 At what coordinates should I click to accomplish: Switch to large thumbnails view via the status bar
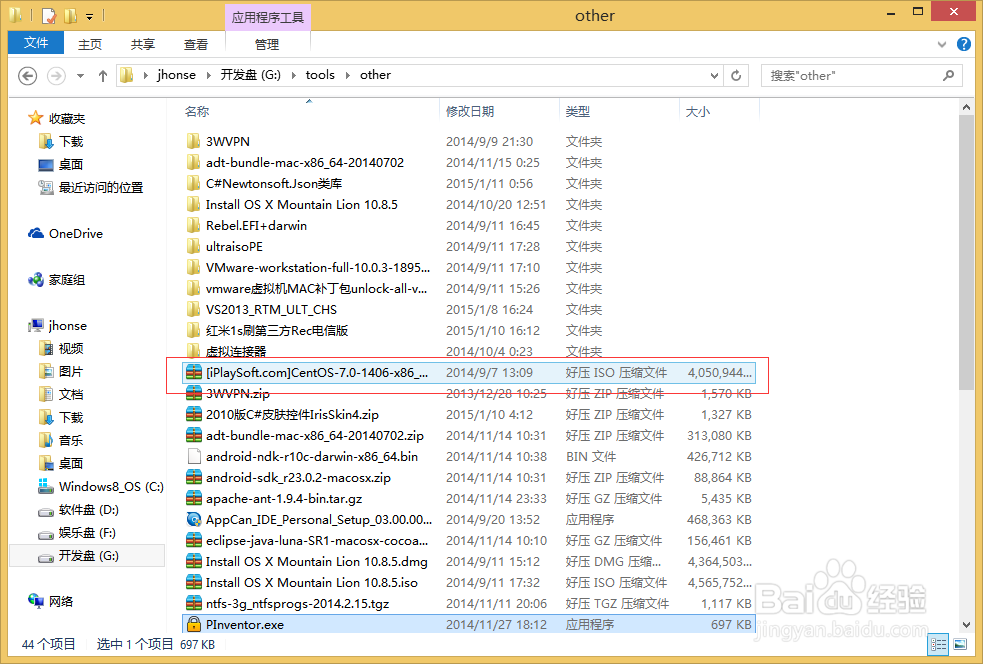pyautogui.click(x=958, y=644)
